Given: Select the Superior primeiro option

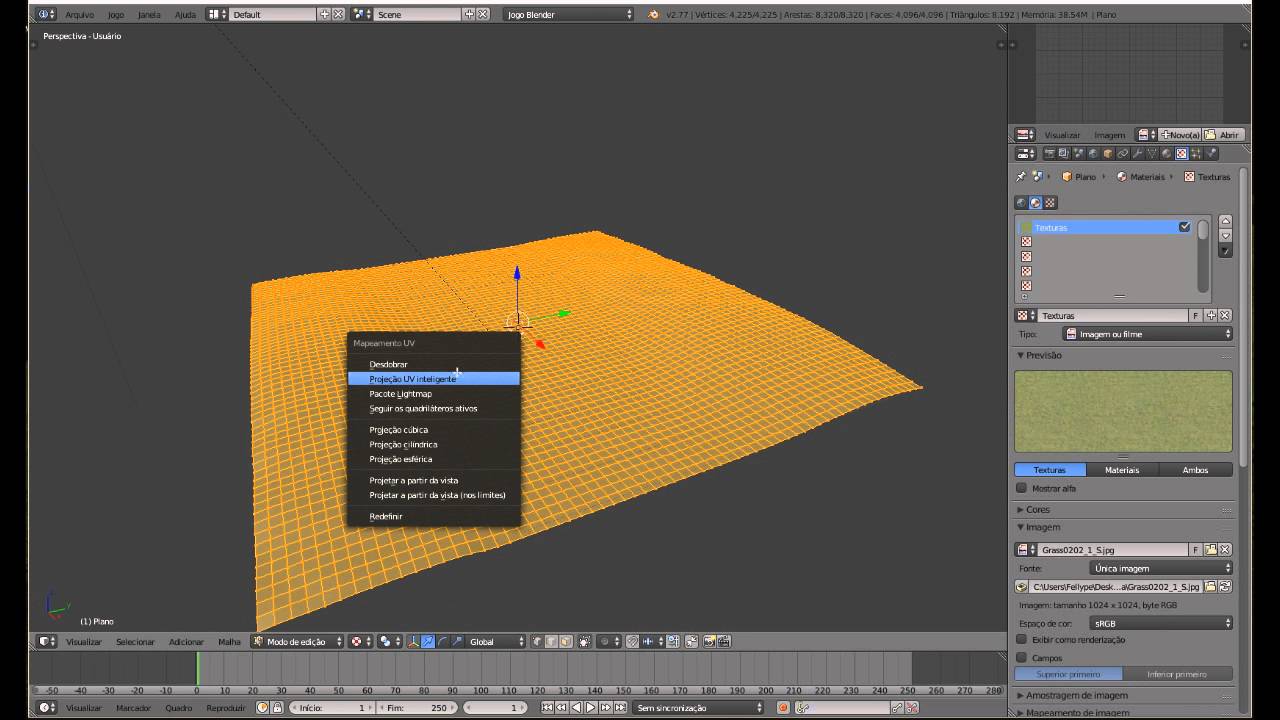Looking at the screenshot, I should pyautogui.click(x=1069, y=674).
